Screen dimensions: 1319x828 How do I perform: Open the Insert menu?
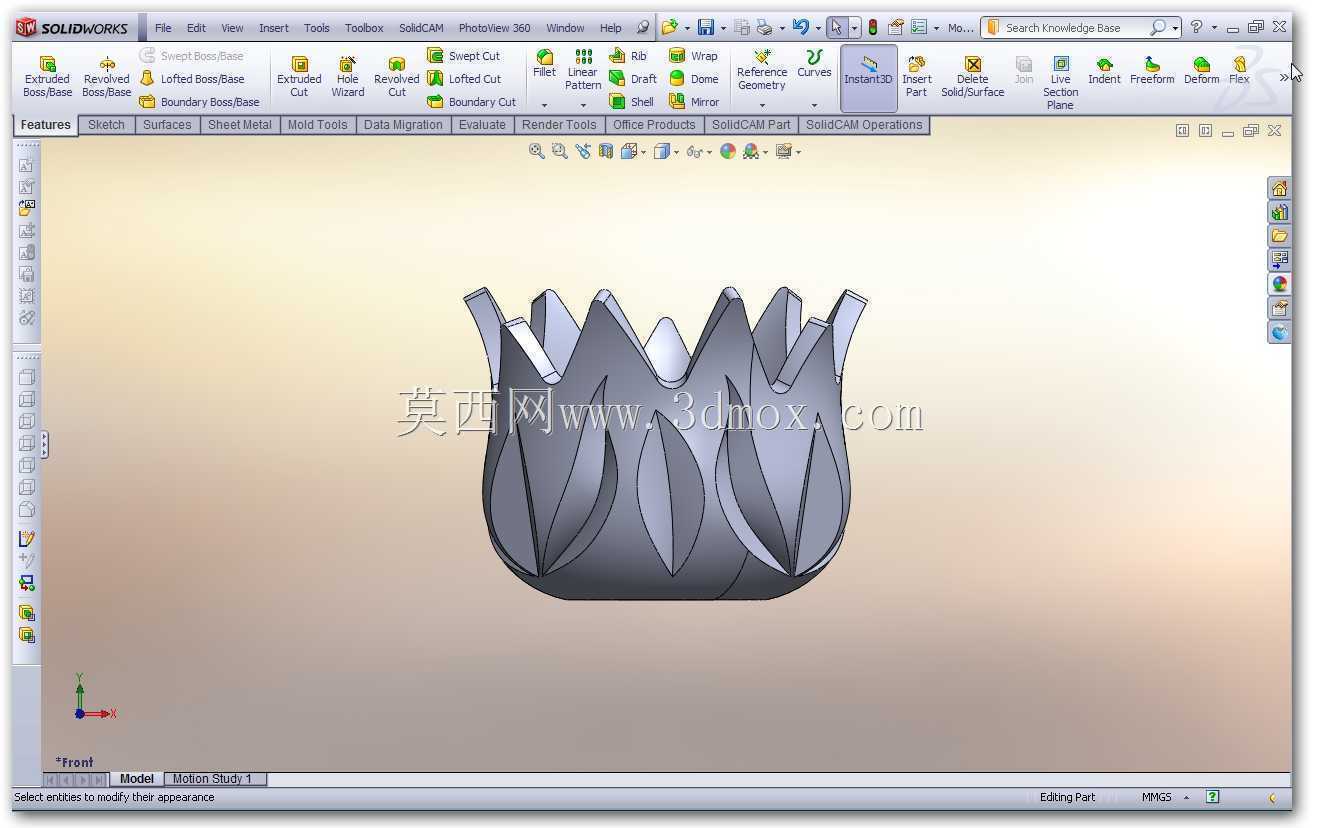click(273, 28)
